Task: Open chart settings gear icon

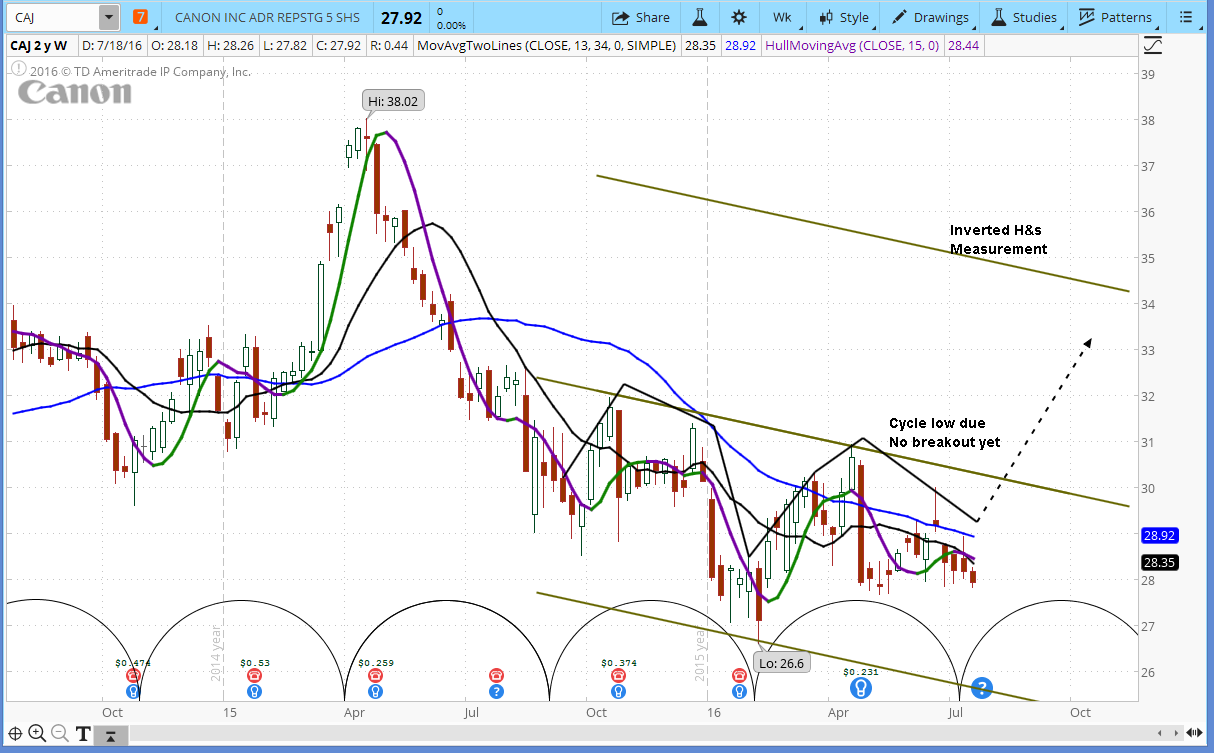Action: pyautogui.click(x=739, y=17)
